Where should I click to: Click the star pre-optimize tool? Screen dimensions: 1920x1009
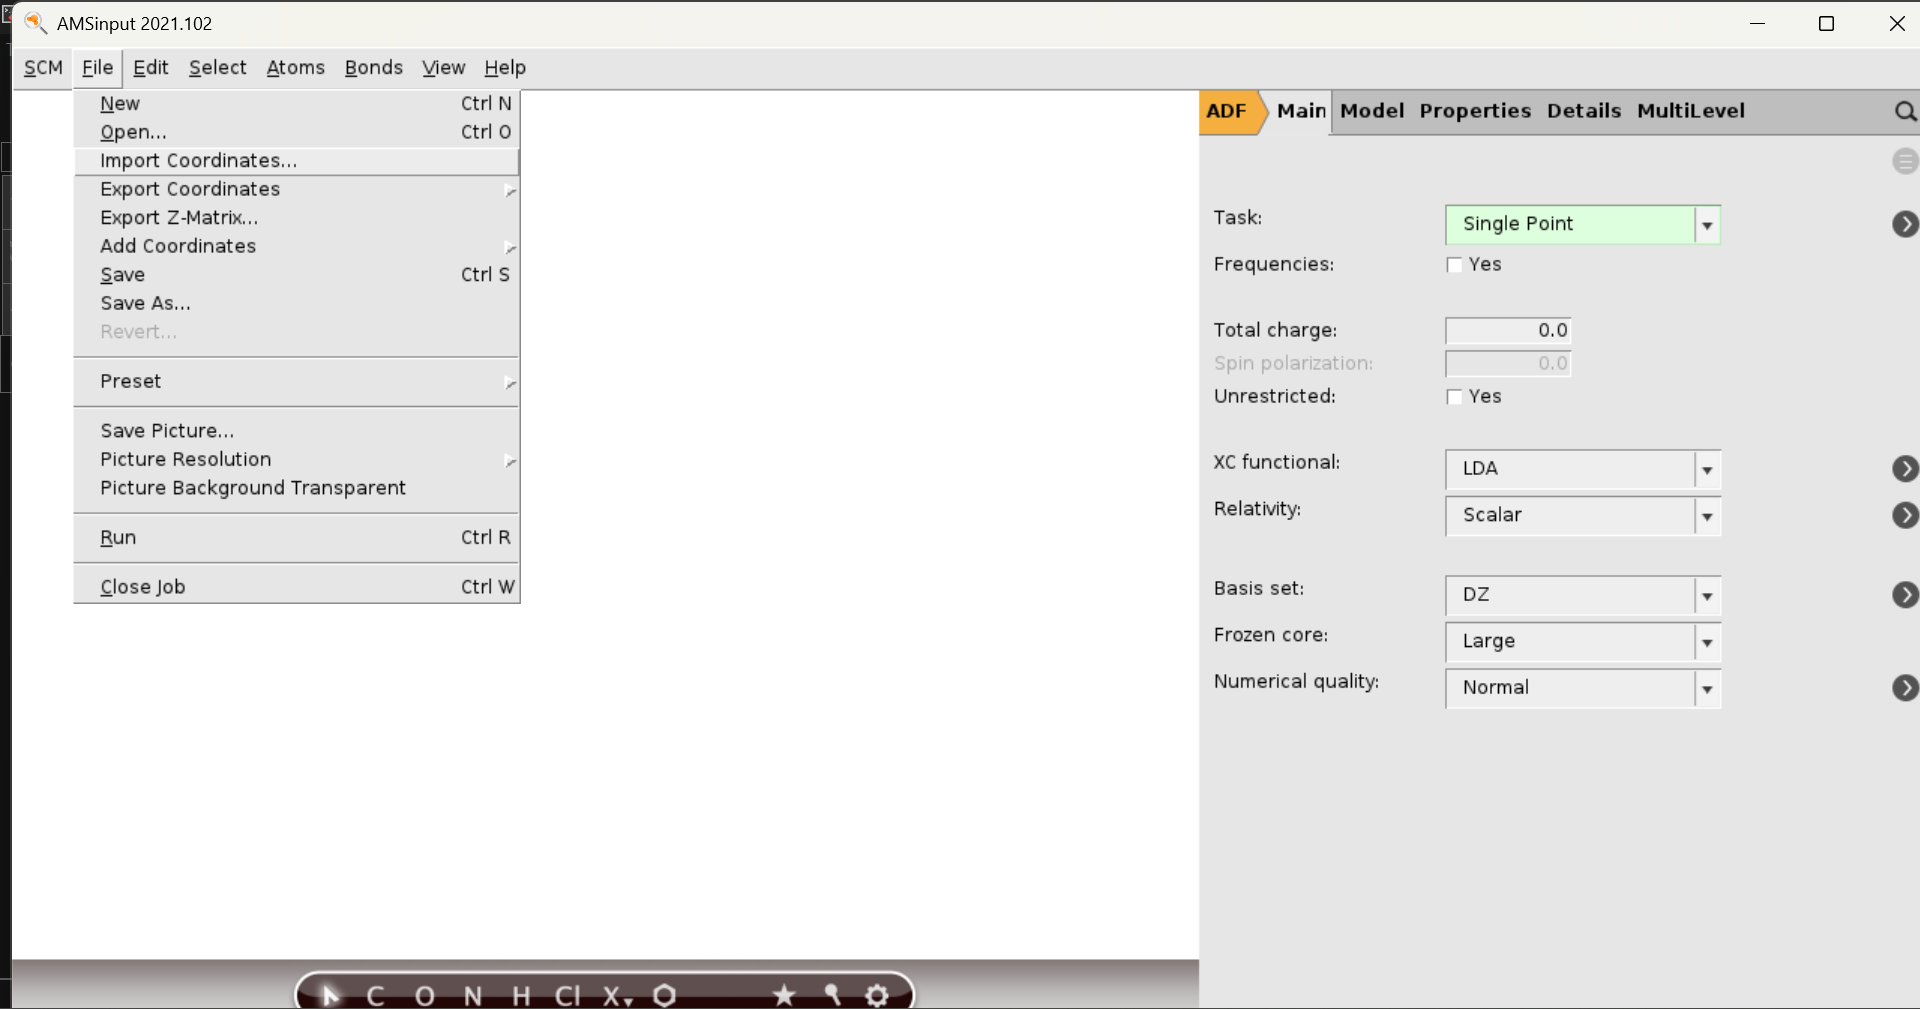coord(784,995)
